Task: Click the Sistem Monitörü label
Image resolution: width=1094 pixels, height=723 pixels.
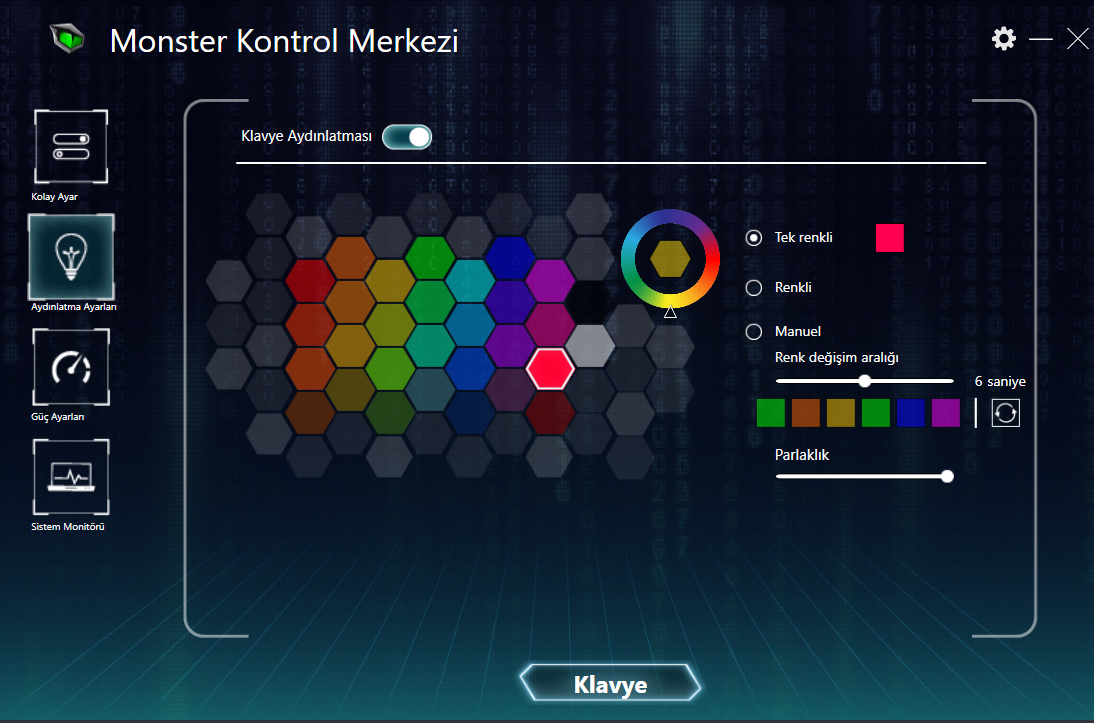Action: tap(68, 527)
